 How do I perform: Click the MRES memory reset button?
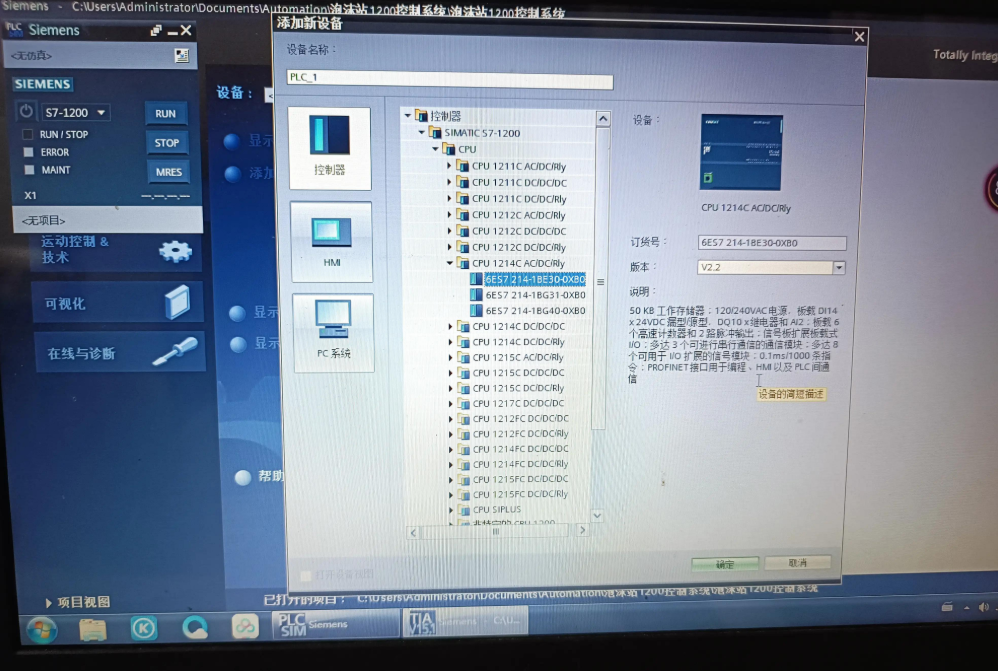[x=168, y=172]
